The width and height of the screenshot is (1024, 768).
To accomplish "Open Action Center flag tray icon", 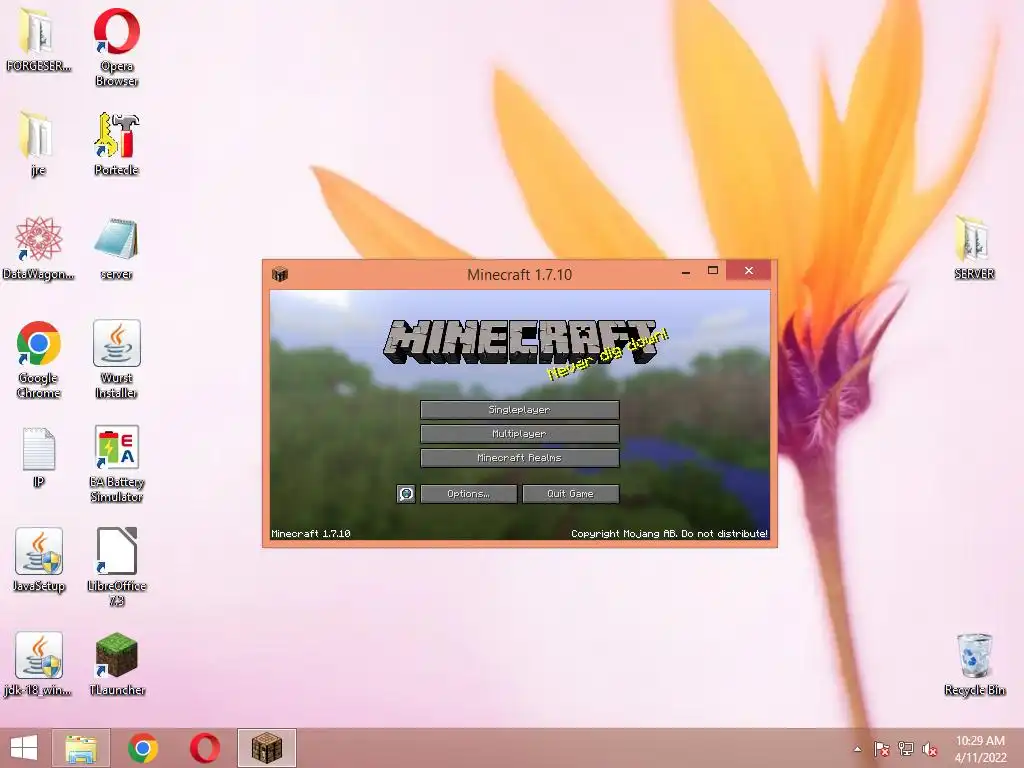I will tap(881, 749).
